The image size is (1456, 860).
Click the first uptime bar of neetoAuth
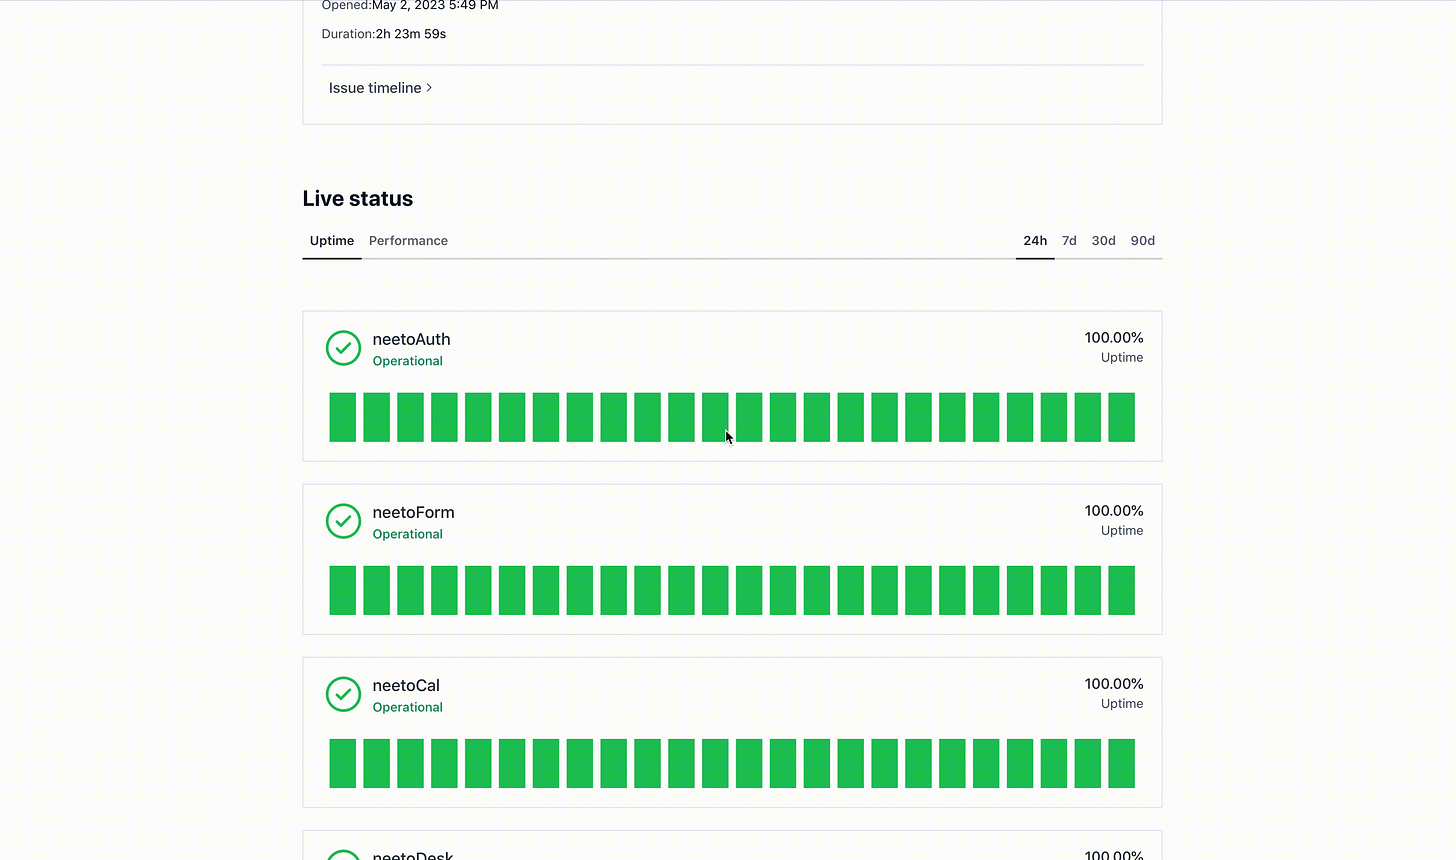pyautogui.click(x=343, y=417)
